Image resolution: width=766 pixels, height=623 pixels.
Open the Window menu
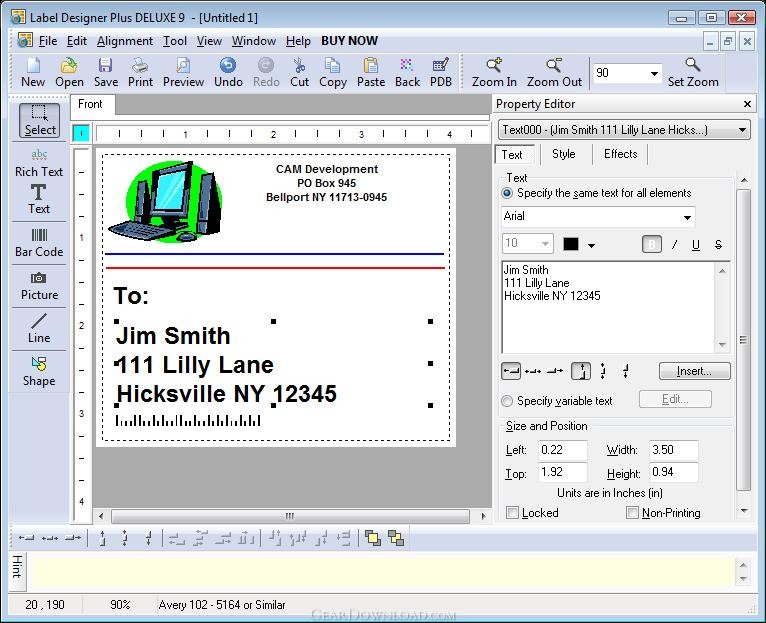point(254,41)
